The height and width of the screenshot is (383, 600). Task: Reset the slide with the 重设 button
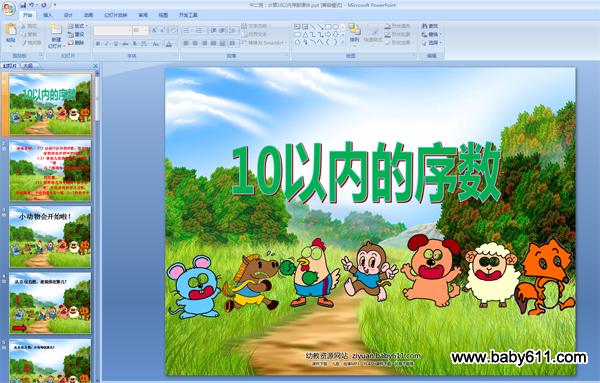(76, 34)
